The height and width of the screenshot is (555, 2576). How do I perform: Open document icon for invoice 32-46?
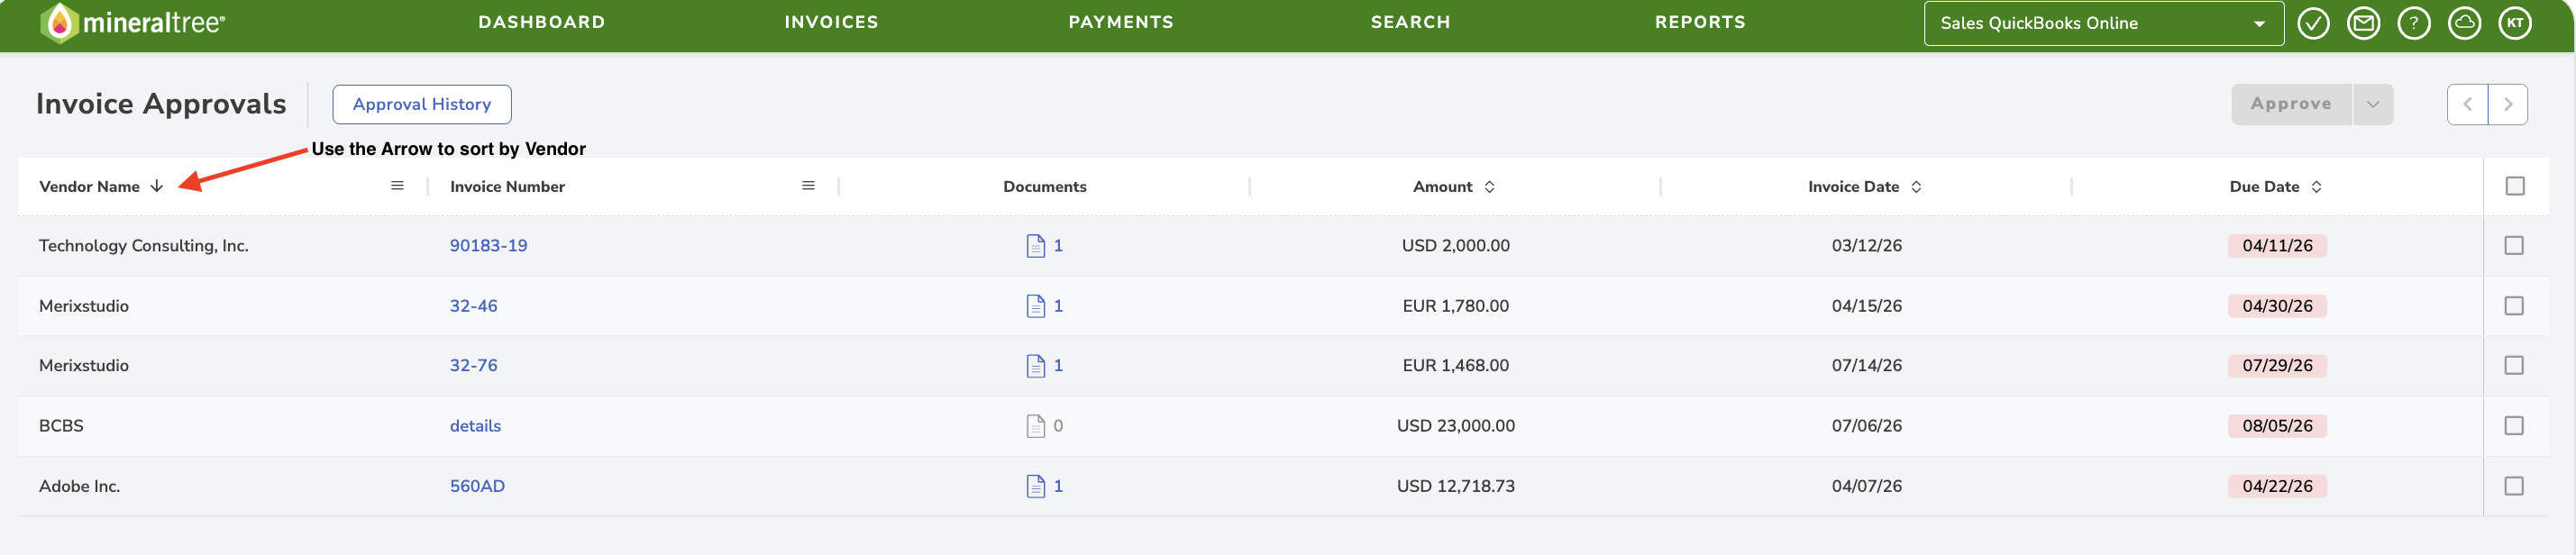[x=1036, y=306]
